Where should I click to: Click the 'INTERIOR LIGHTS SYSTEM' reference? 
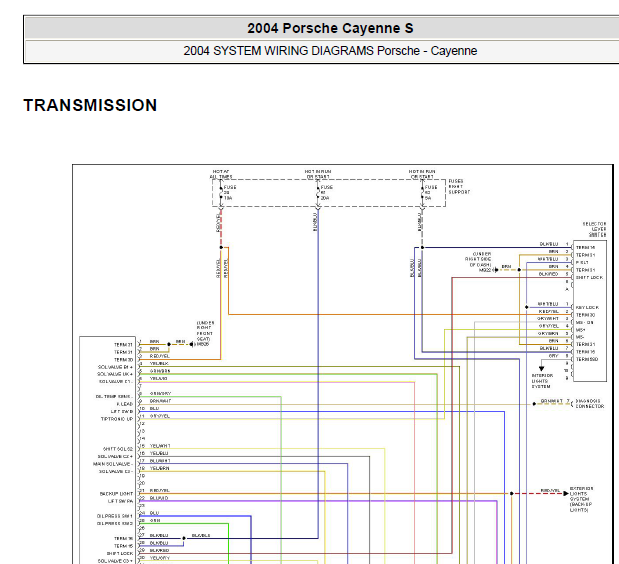pos(542,381)
